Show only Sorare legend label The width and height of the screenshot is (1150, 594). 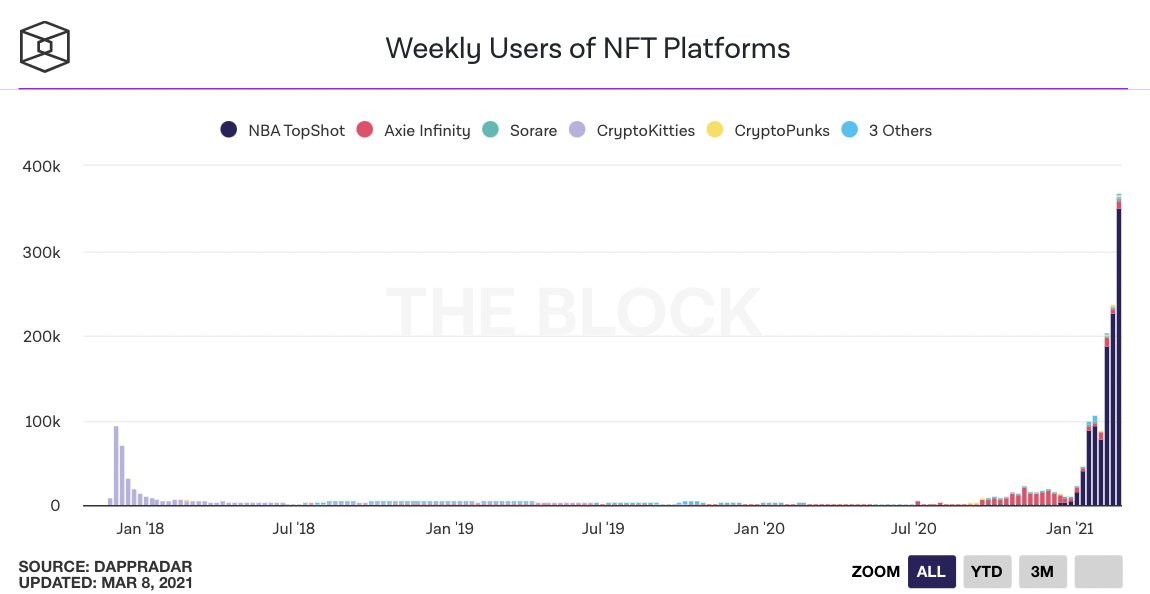coord(533,130)
